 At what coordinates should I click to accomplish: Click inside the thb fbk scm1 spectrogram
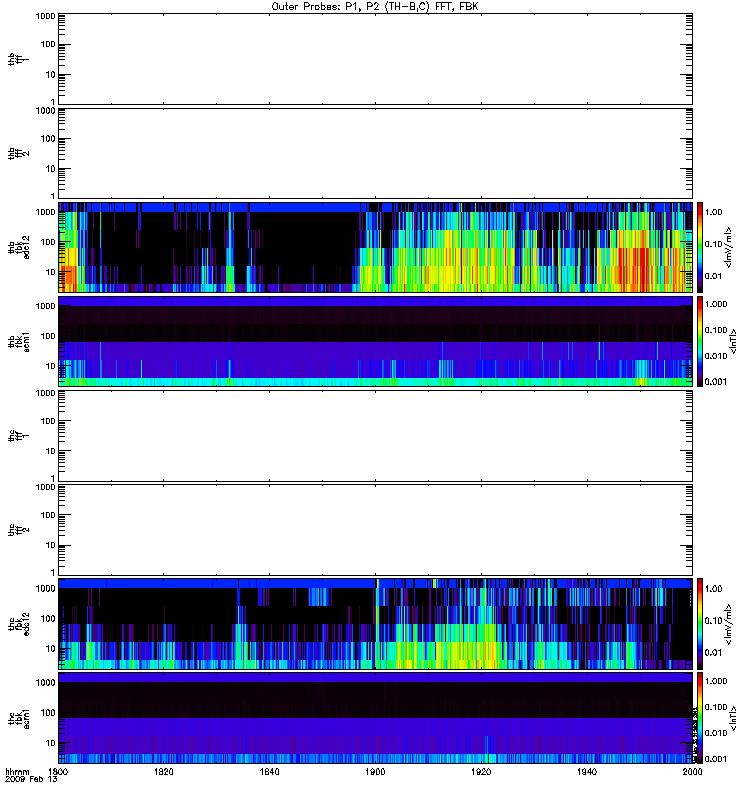[x=375, y=341]
